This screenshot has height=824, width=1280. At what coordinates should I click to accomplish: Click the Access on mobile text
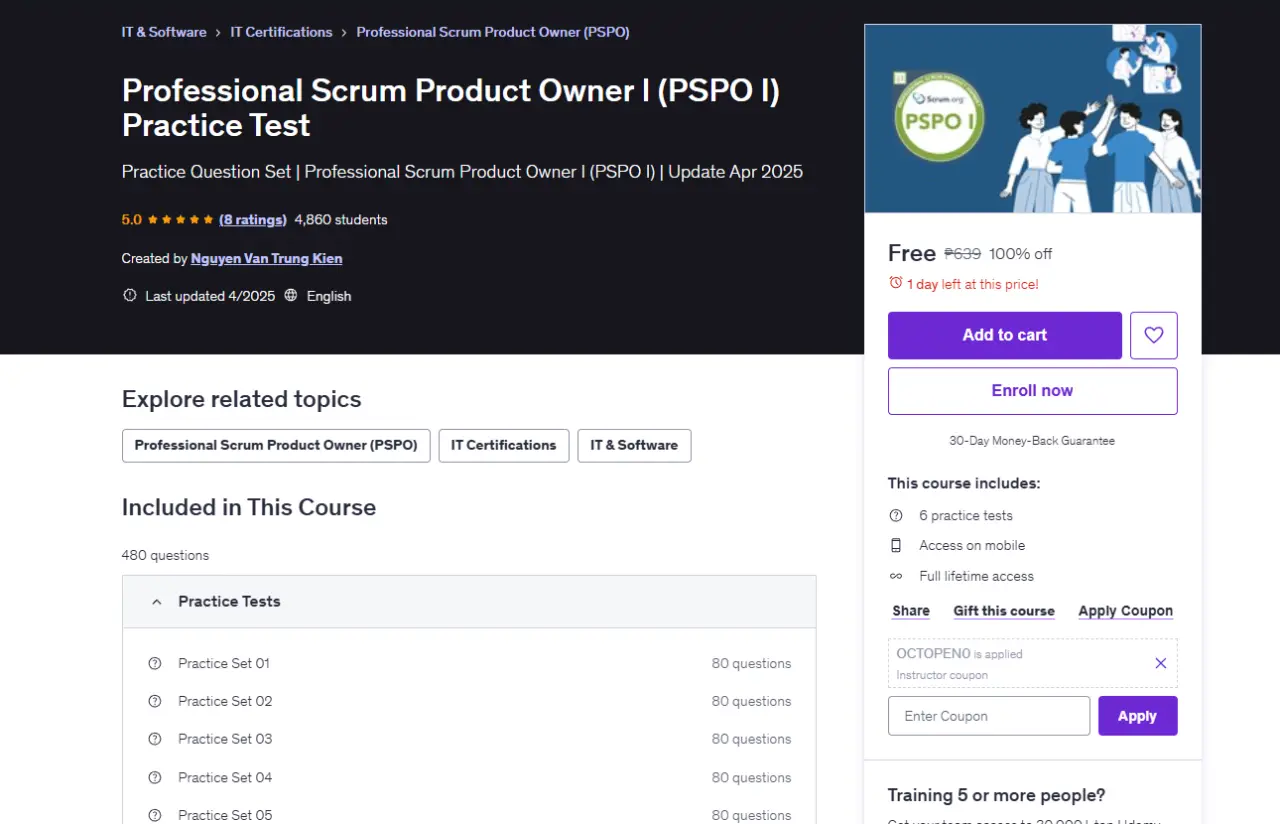[x=972, y=546]
